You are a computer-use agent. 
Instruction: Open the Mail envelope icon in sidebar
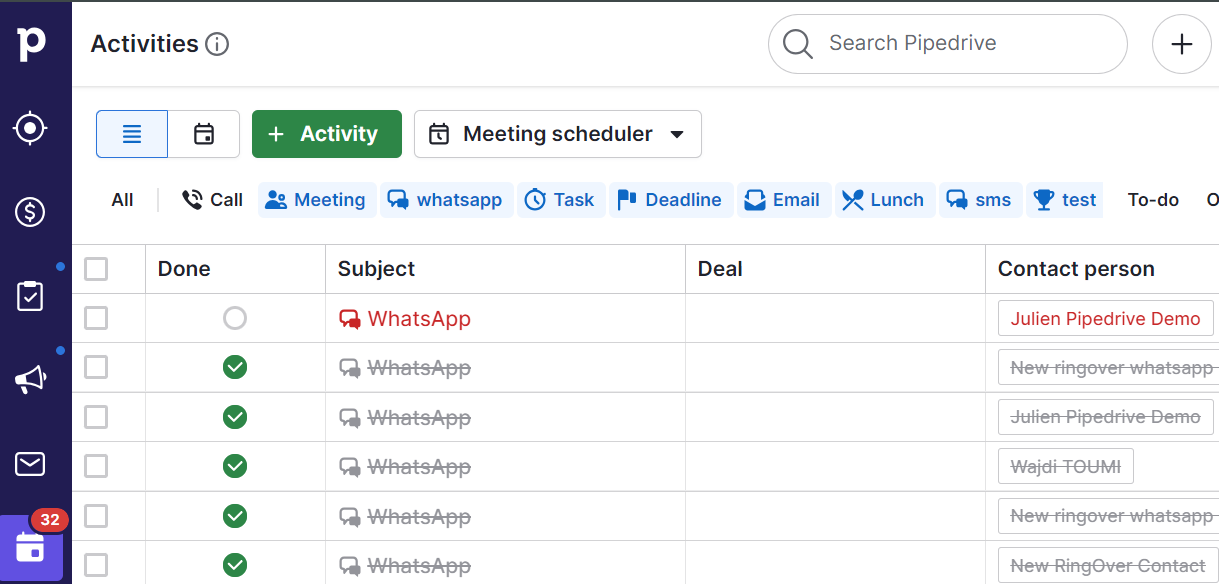tap(31, 464)
